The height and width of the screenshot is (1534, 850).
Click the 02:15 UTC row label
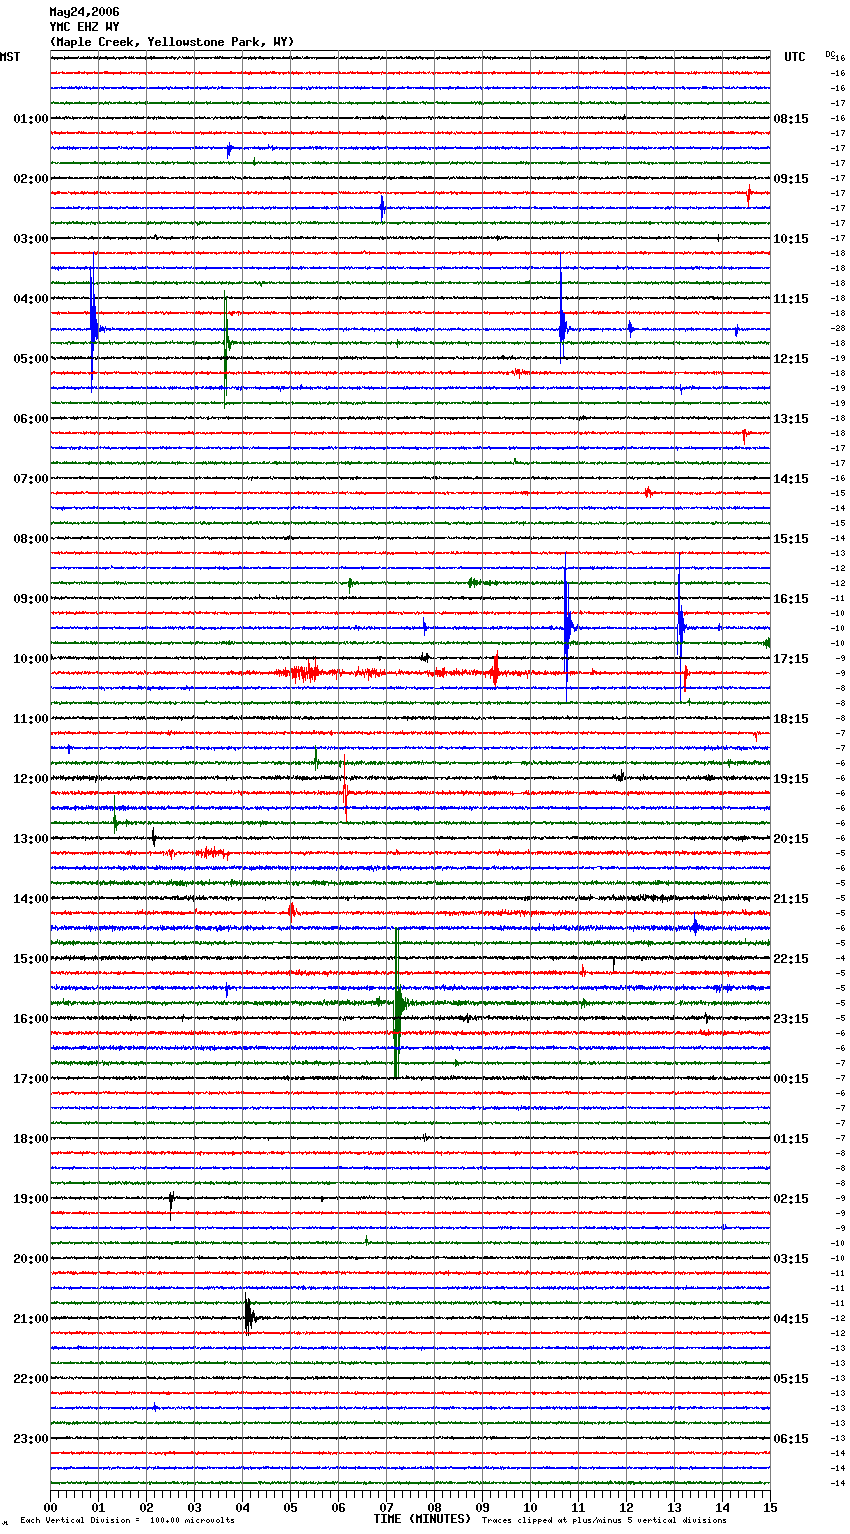tap(791, 1199)
